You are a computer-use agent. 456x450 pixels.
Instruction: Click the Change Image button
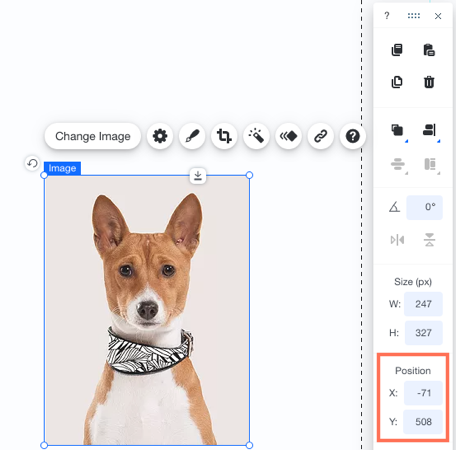(x=93, y=136)
